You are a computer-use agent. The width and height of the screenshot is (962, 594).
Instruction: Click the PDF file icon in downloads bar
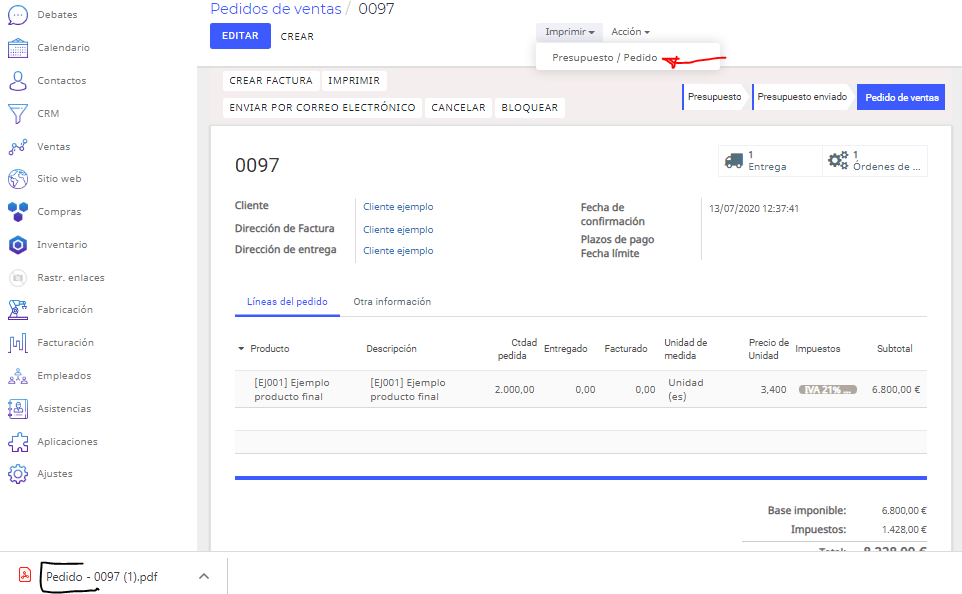tap(25, 575)
